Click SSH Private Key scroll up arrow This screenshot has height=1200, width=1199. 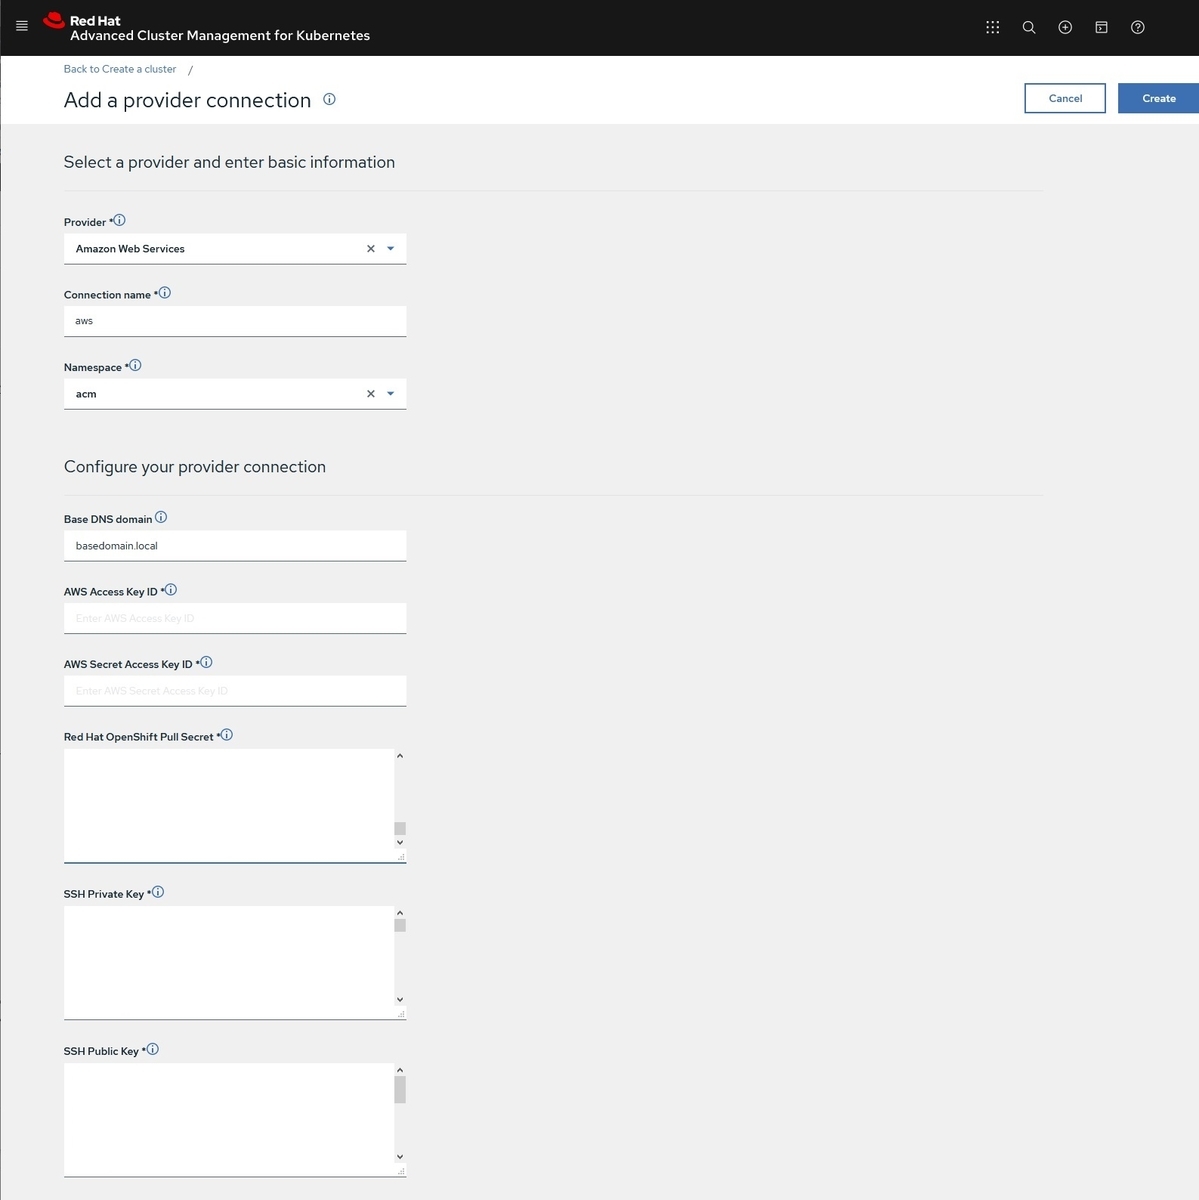click(x=400, y=913)
